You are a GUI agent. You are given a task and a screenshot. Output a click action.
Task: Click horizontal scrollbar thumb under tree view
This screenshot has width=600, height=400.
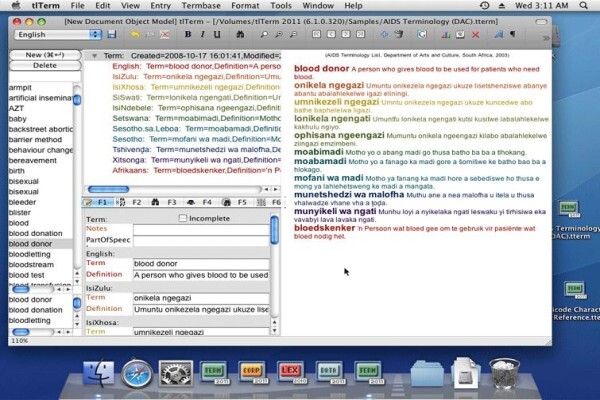pos(109,189)
